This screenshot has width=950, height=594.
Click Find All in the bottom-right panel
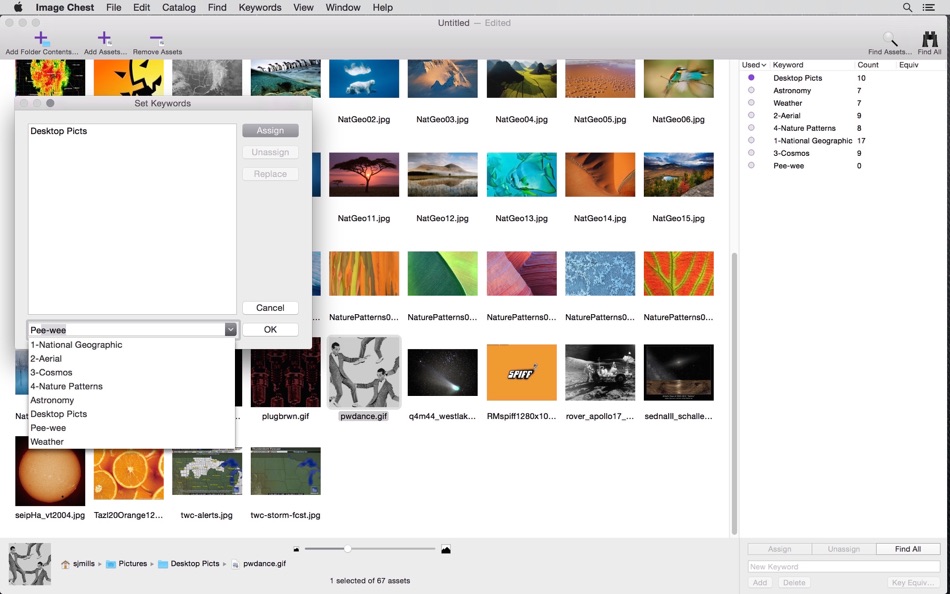(907, 548)
